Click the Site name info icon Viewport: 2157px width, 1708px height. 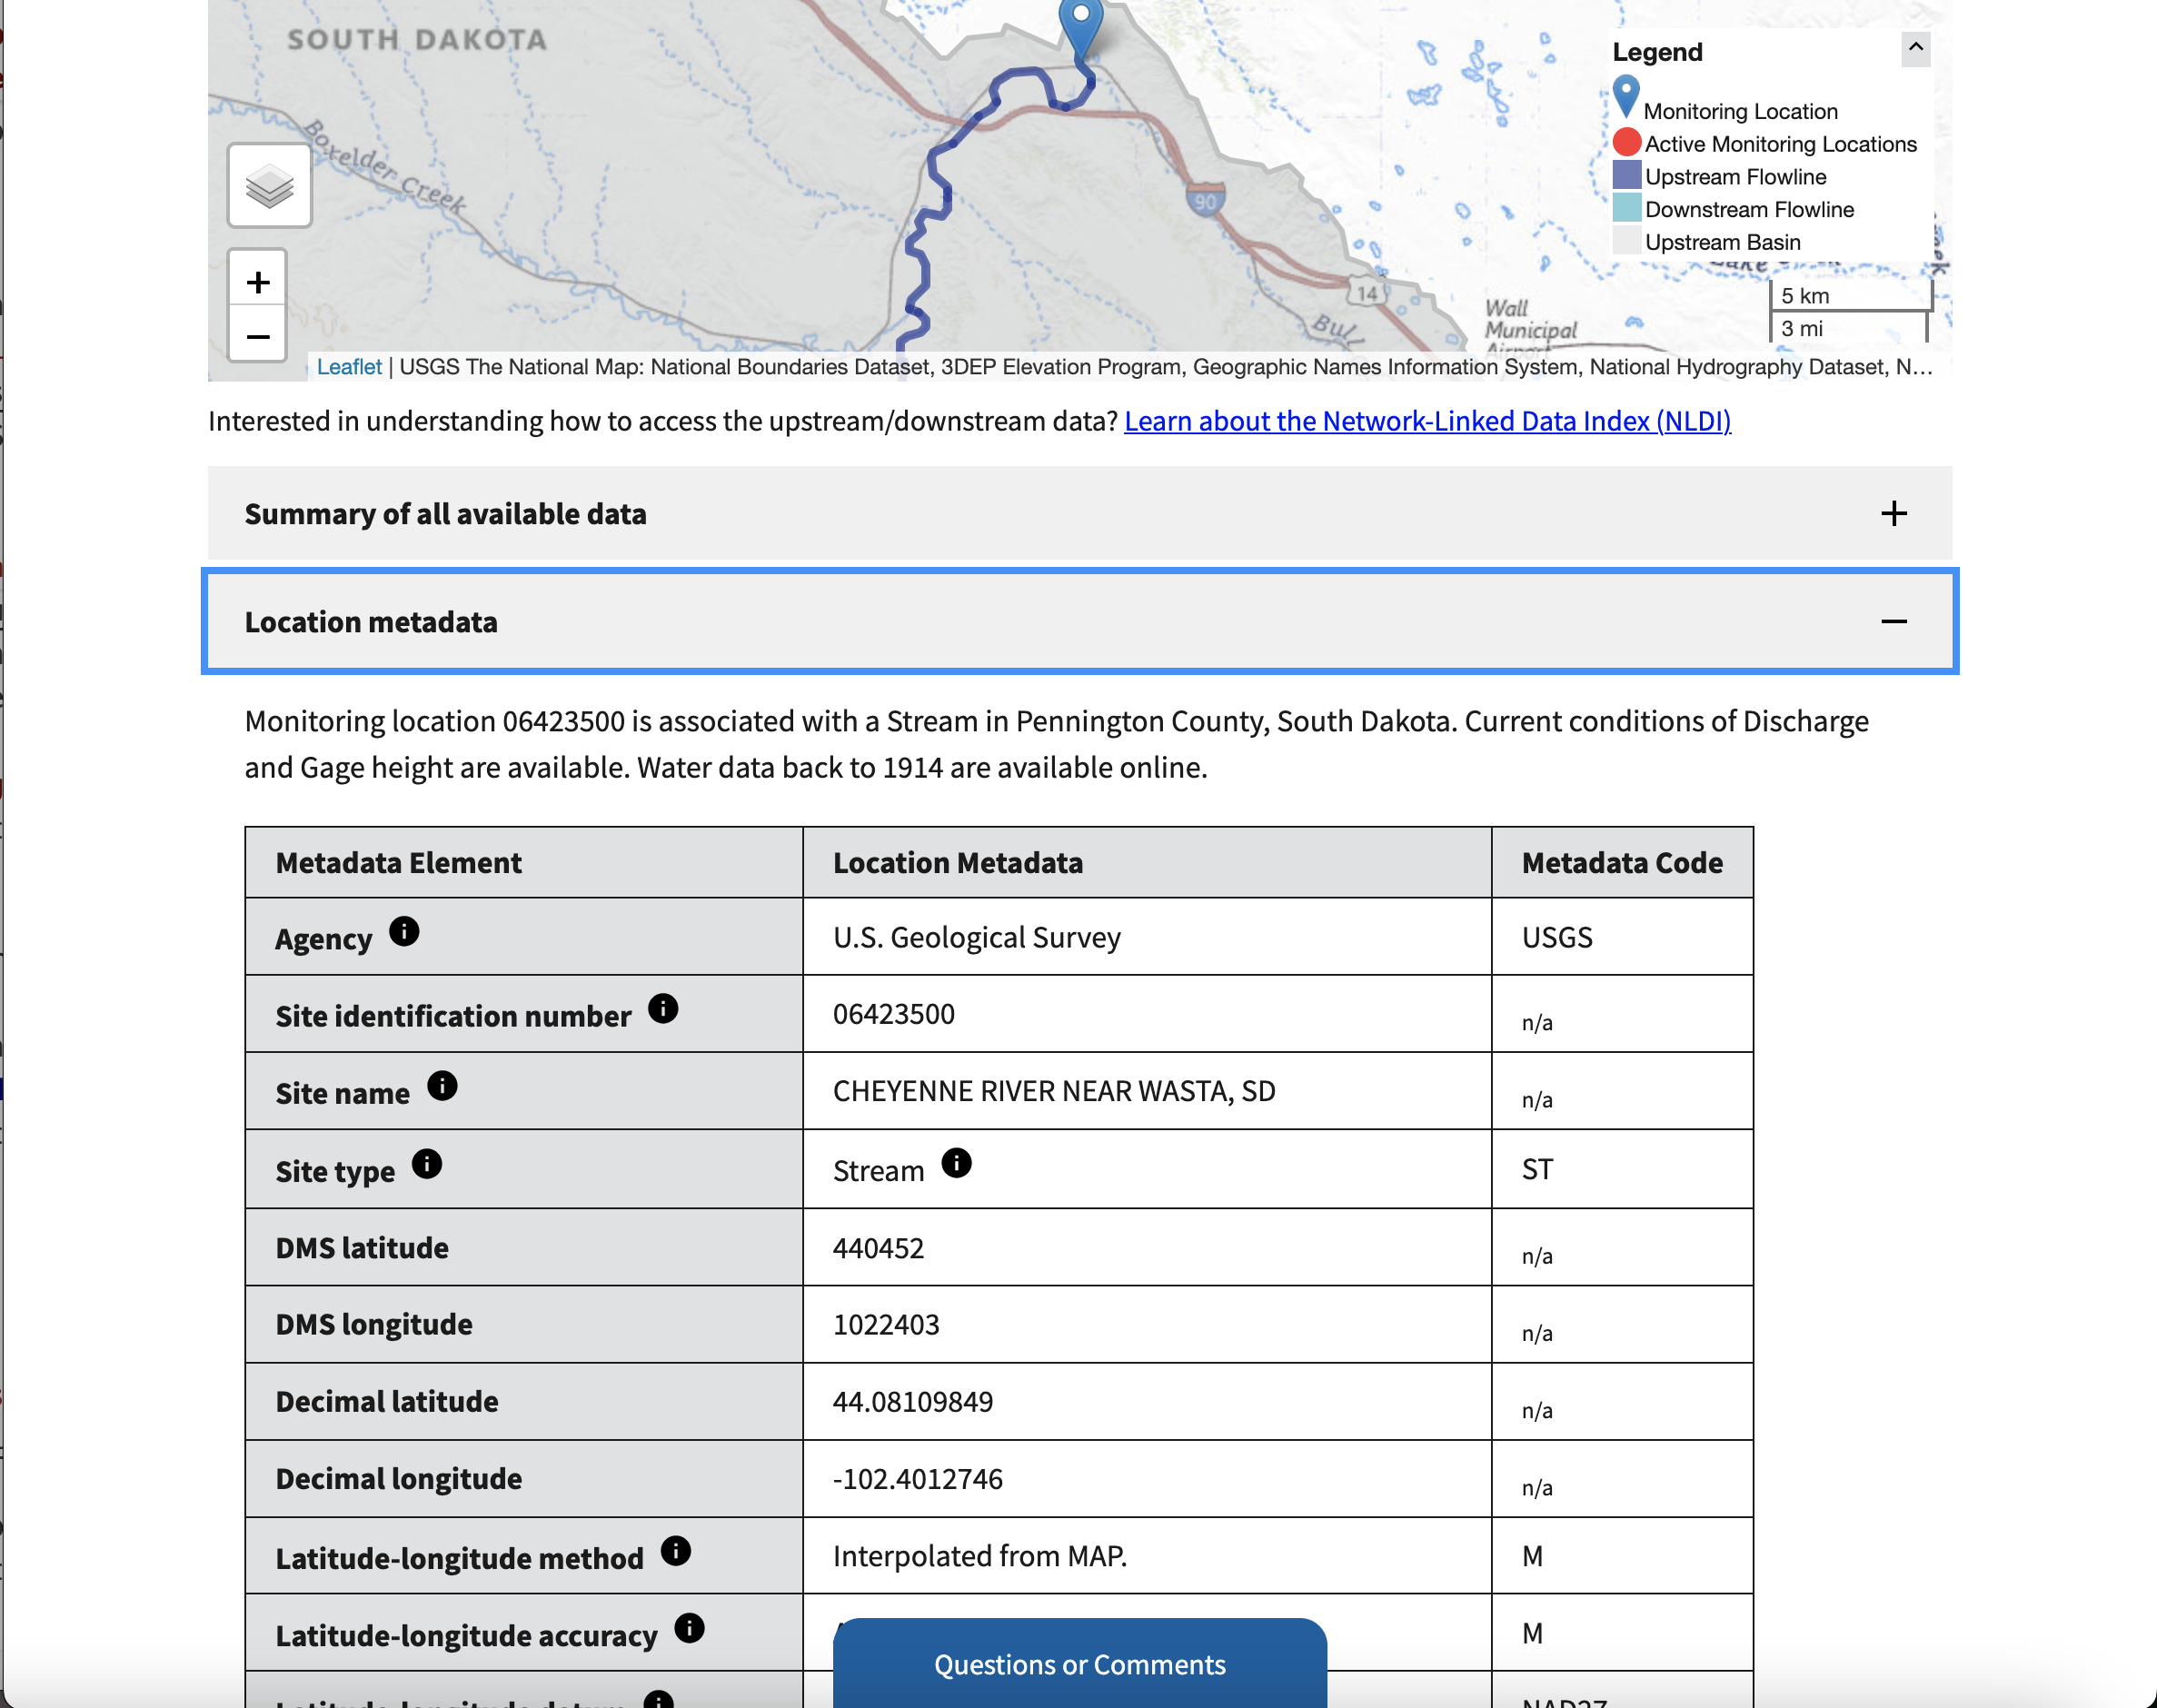click(442, 1085)
